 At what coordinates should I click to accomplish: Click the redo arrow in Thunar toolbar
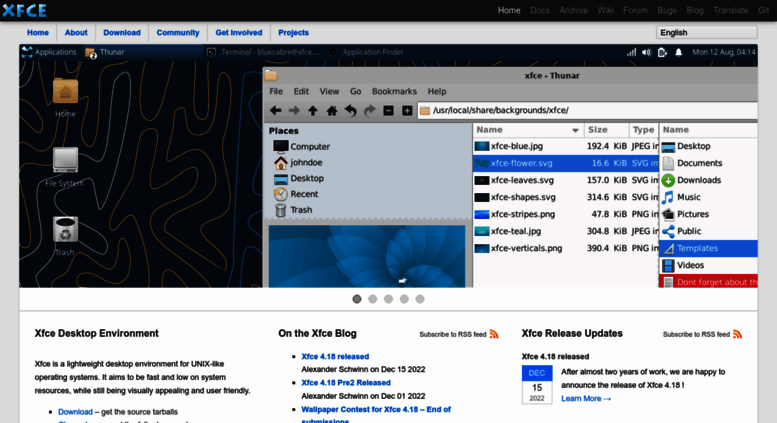[x=370, y=110]
